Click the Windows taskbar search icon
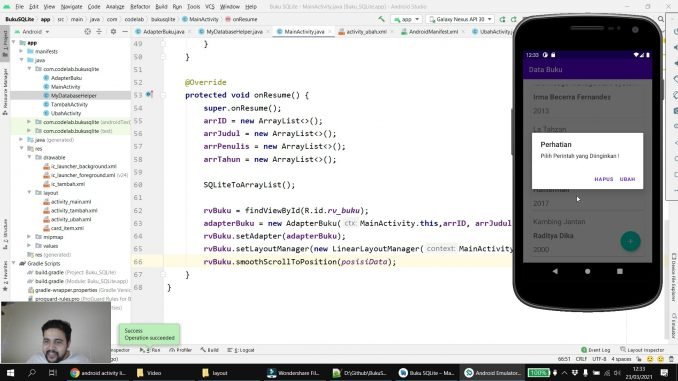Image resolution: width=678 pixels, height=381 pixels. [32, 372]
